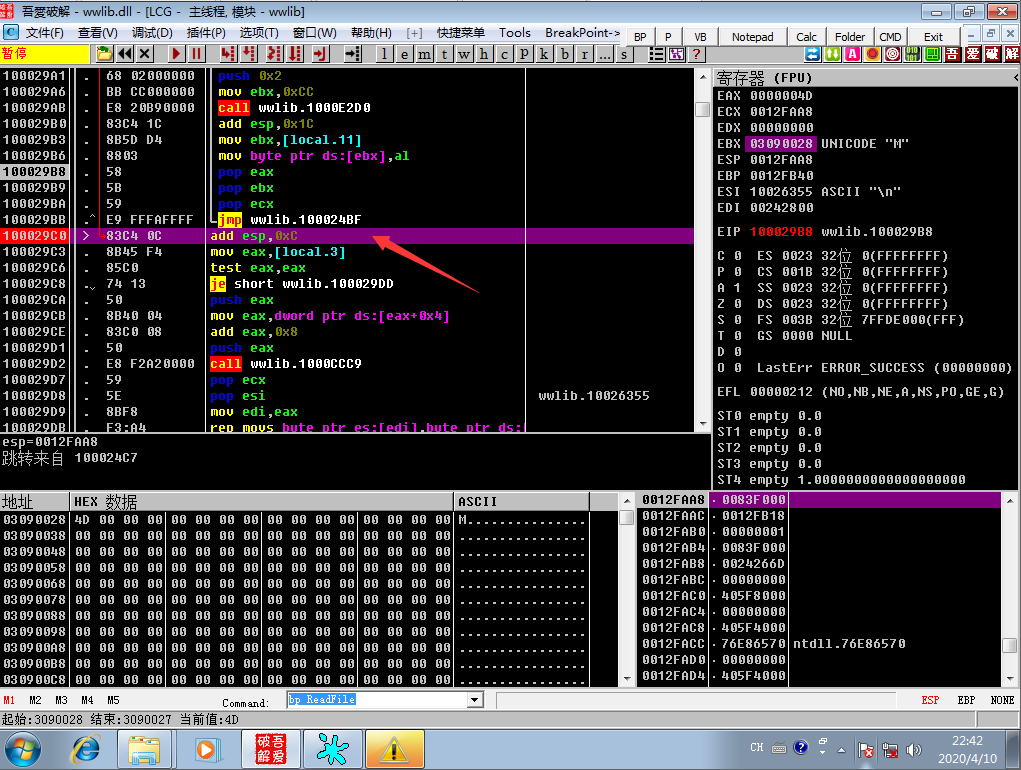Click the Step into toolbar icon
This screenshot has width=1021, height=770.
coord(227,54)
